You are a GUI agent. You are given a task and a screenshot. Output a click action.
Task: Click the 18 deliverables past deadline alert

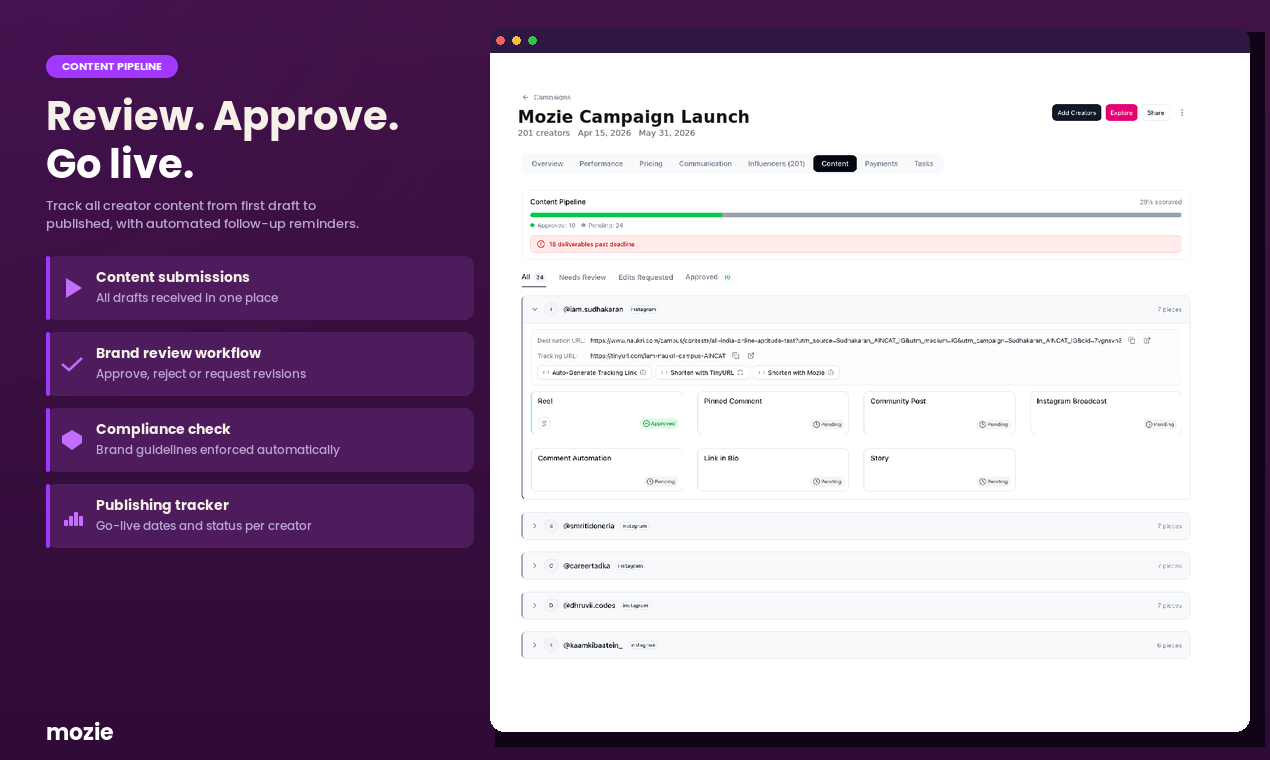855,244
